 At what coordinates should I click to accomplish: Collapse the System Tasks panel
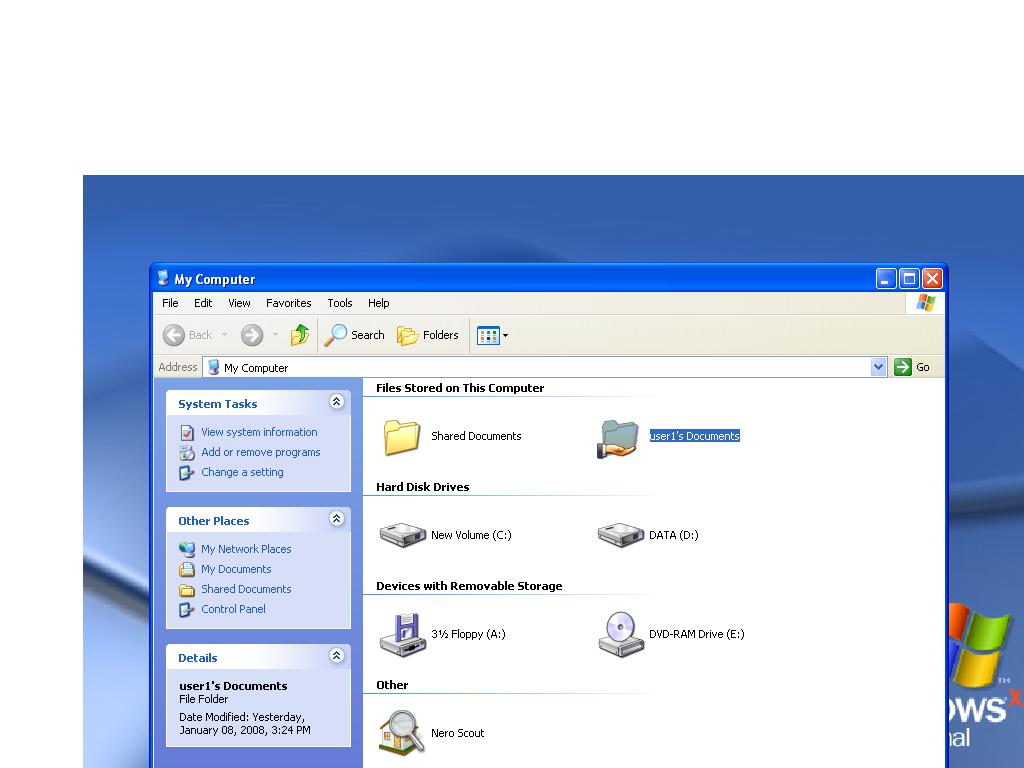pos(336,402)
